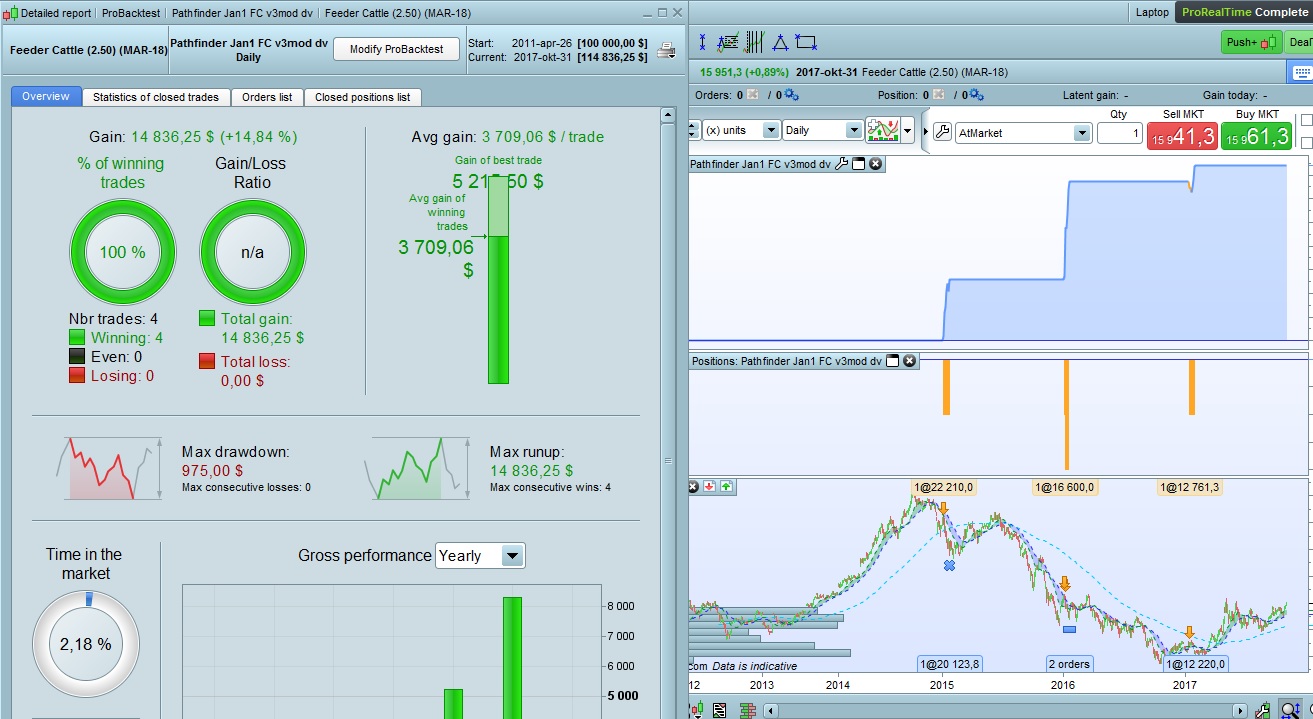Click the 1@22 210,0 trade label
This screenshot has width=1313, height=719.
click(943, 488)
